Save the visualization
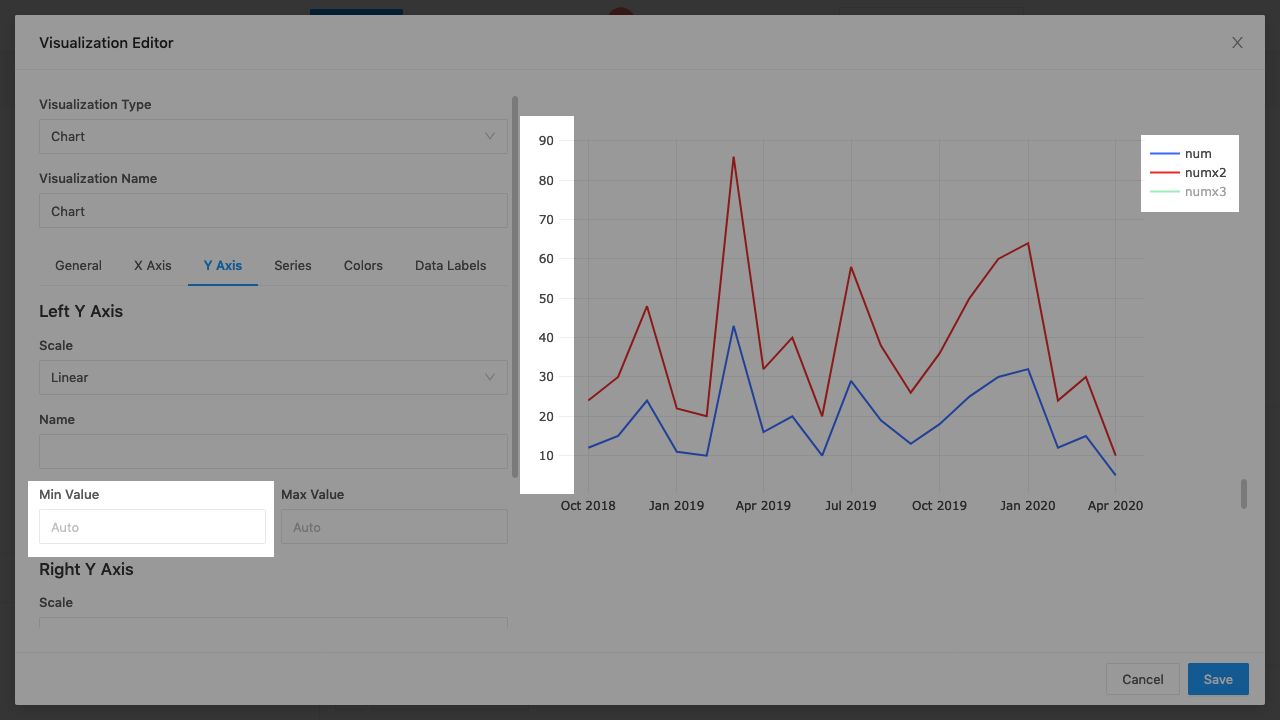 click(x=1218, y=679)
